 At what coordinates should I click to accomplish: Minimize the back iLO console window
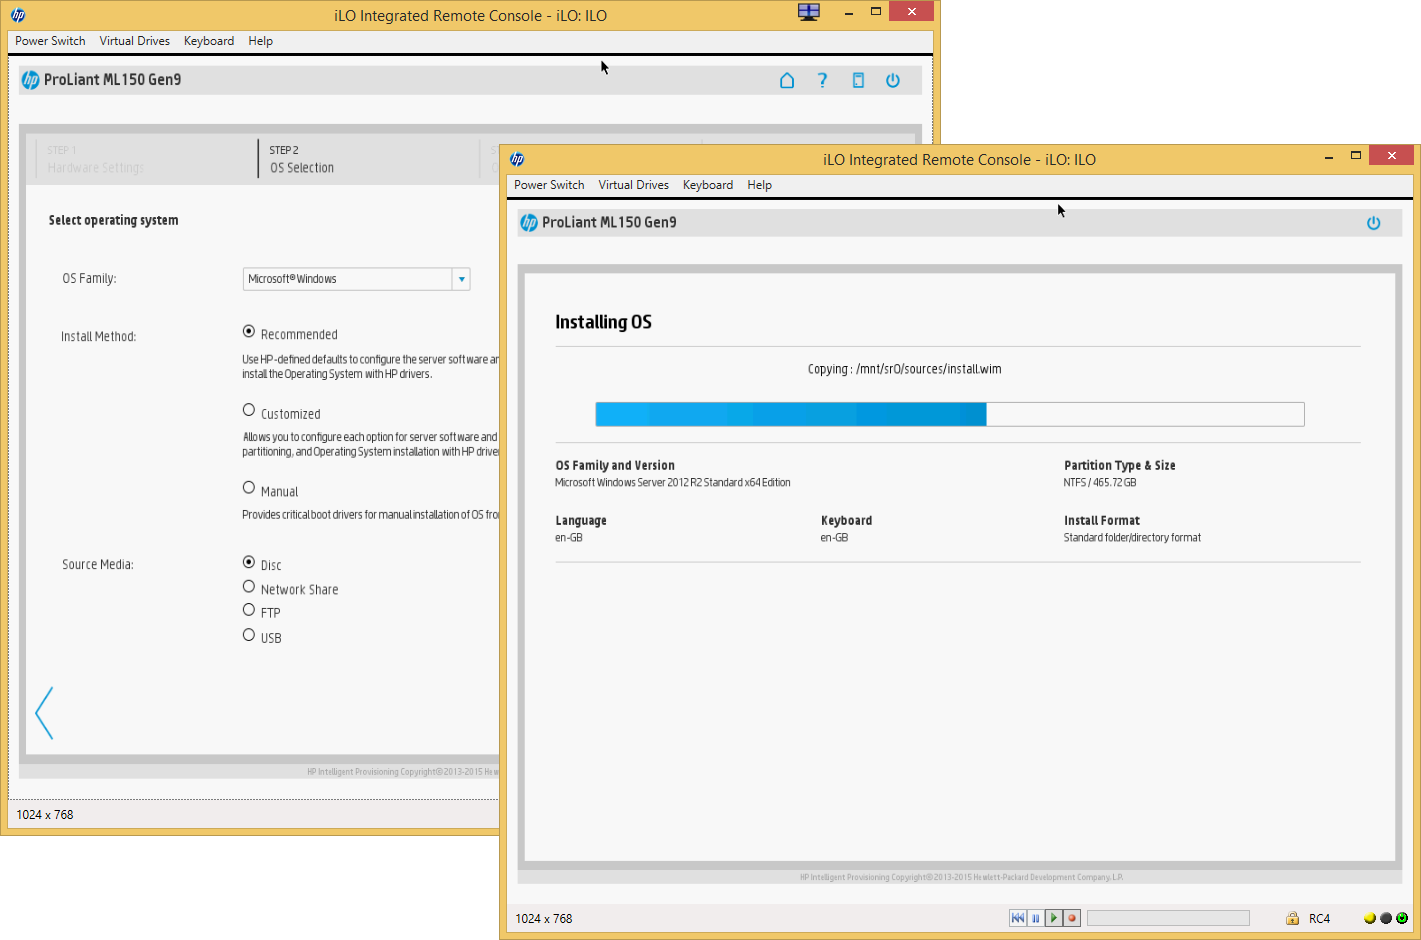pos(849,12)
